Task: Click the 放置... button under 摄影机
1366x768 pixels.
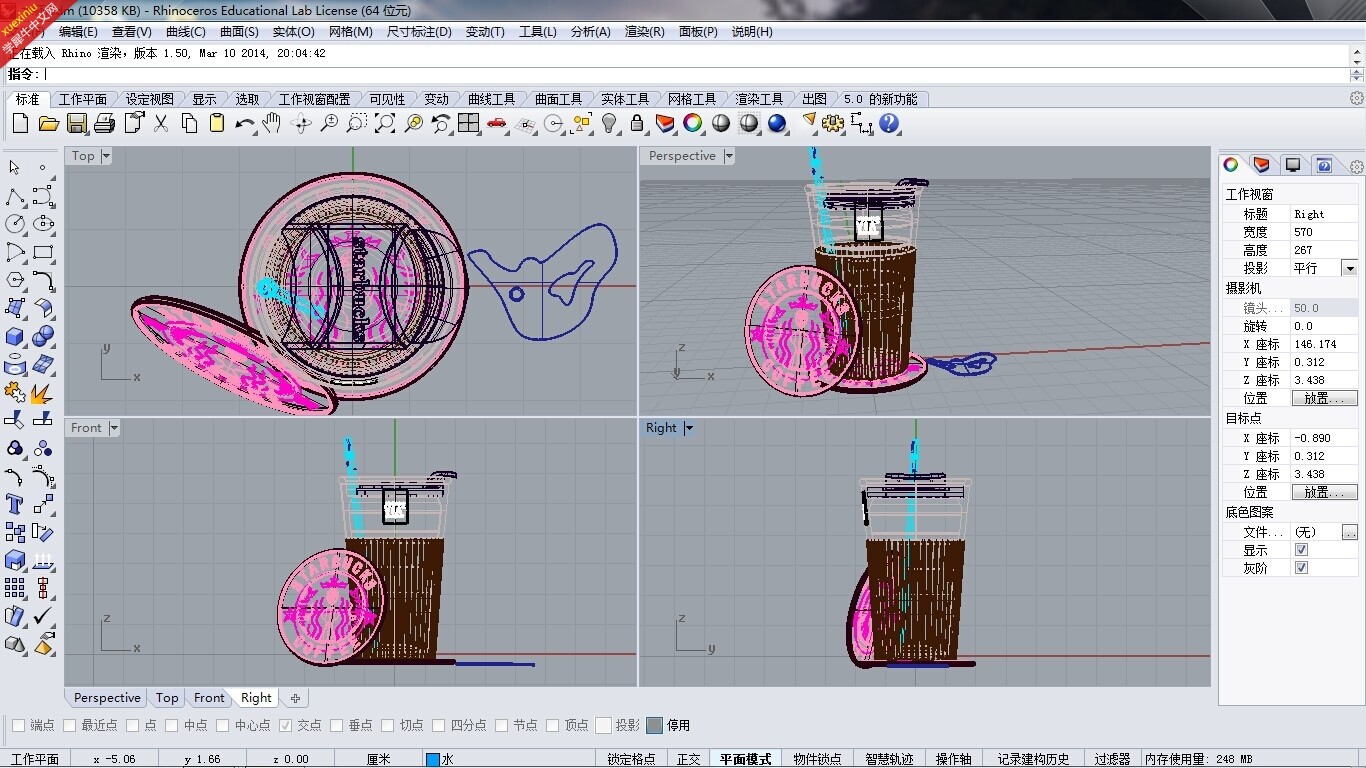Action: click(1325, 398)
